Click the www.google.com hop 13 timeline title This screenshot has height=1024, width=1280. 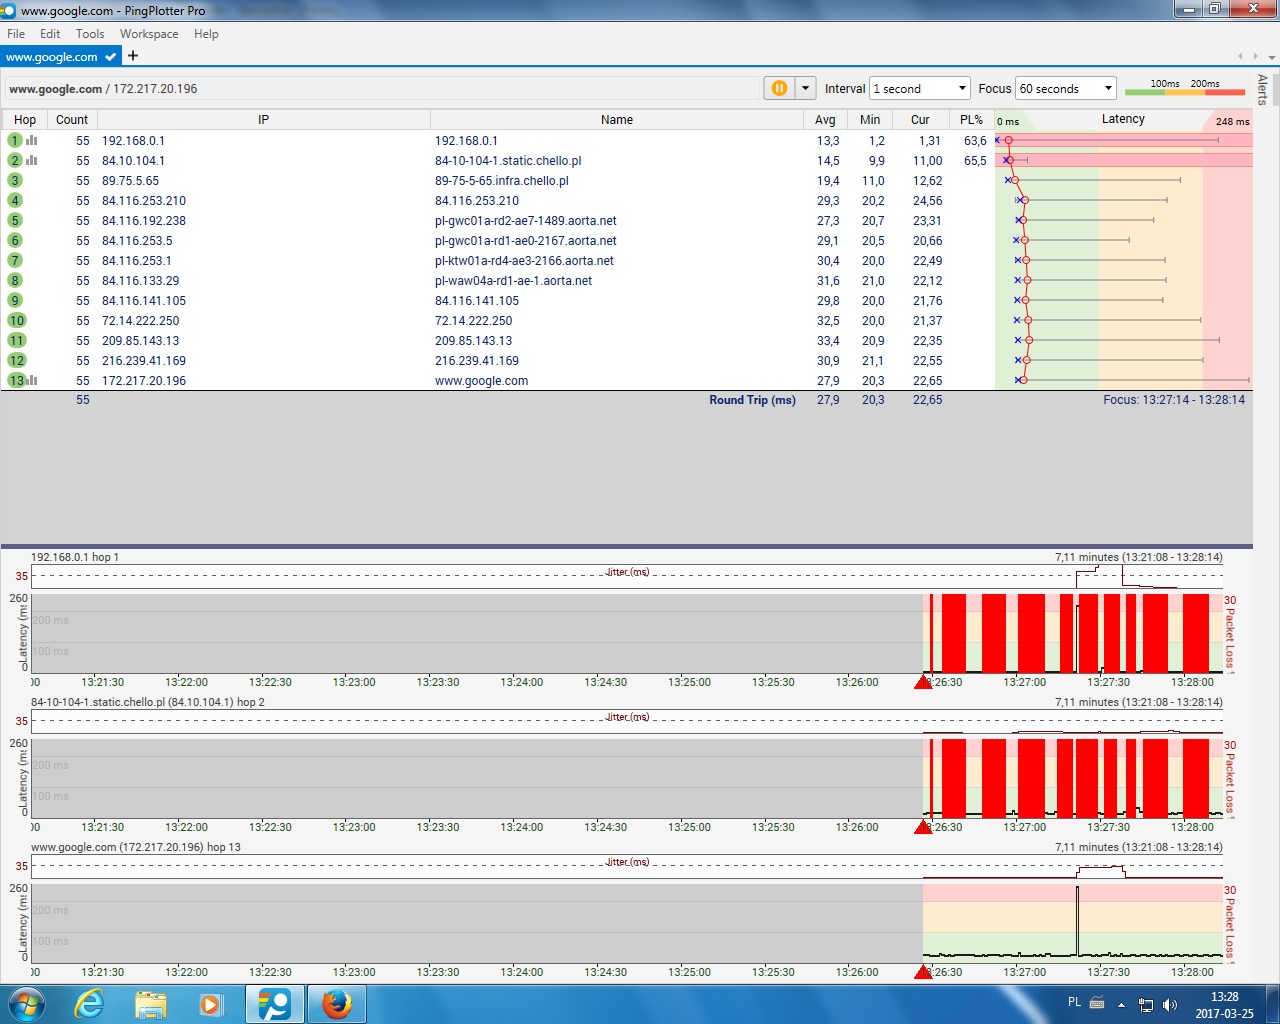coord(136,847)
